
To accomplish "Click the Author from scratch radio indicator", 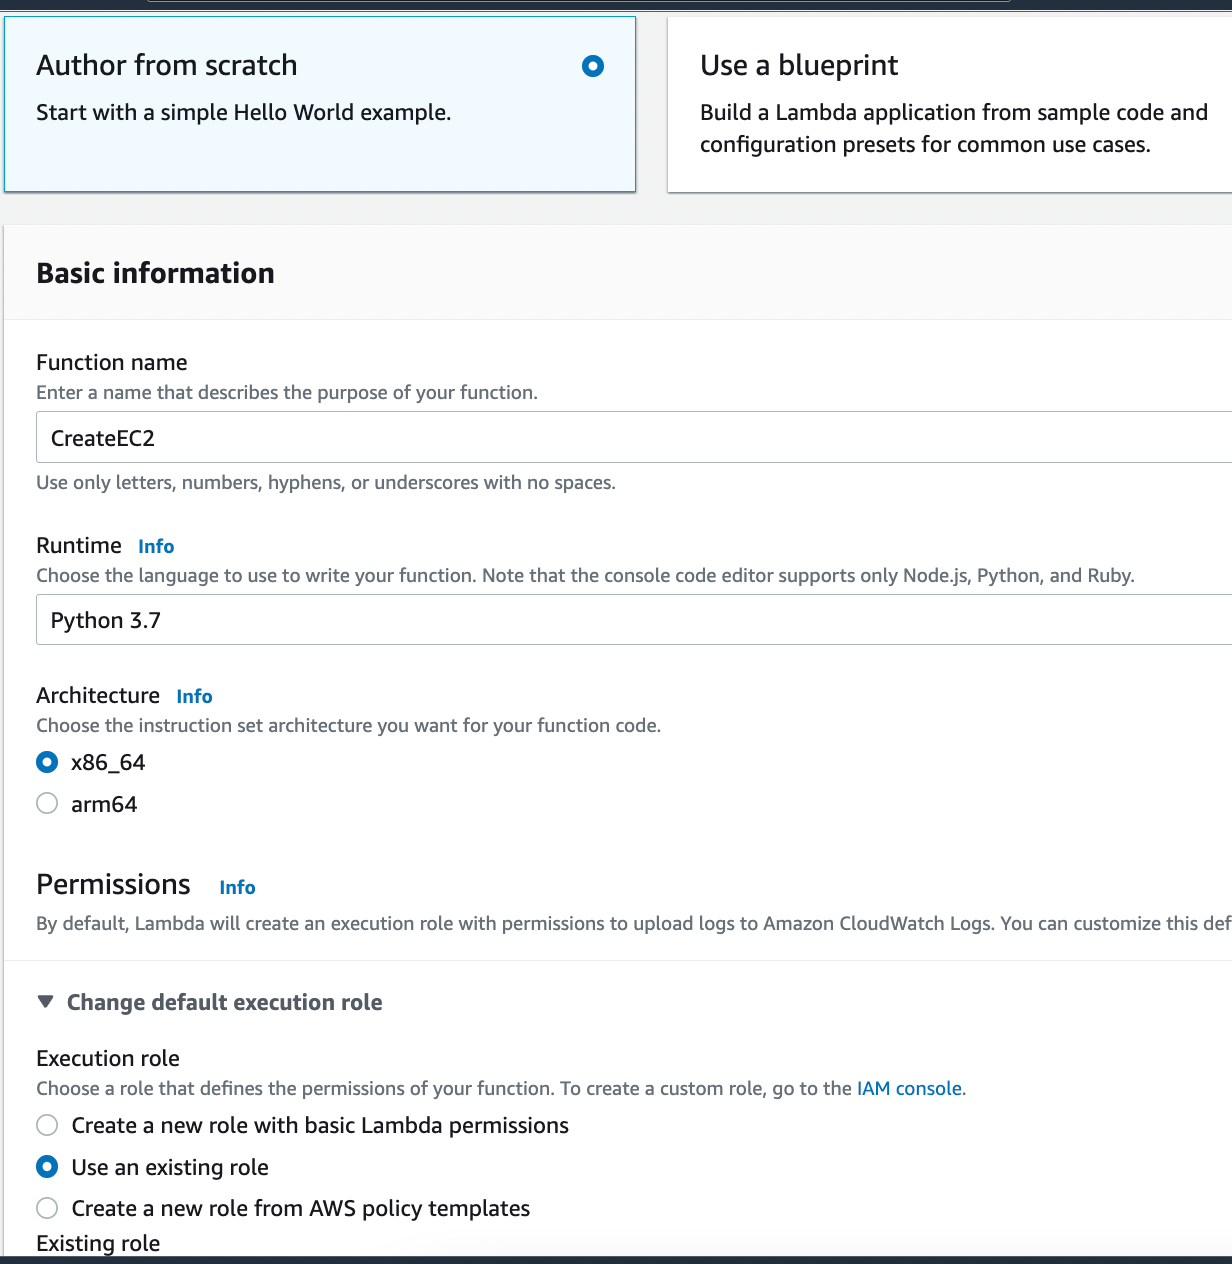I will 592,66.
